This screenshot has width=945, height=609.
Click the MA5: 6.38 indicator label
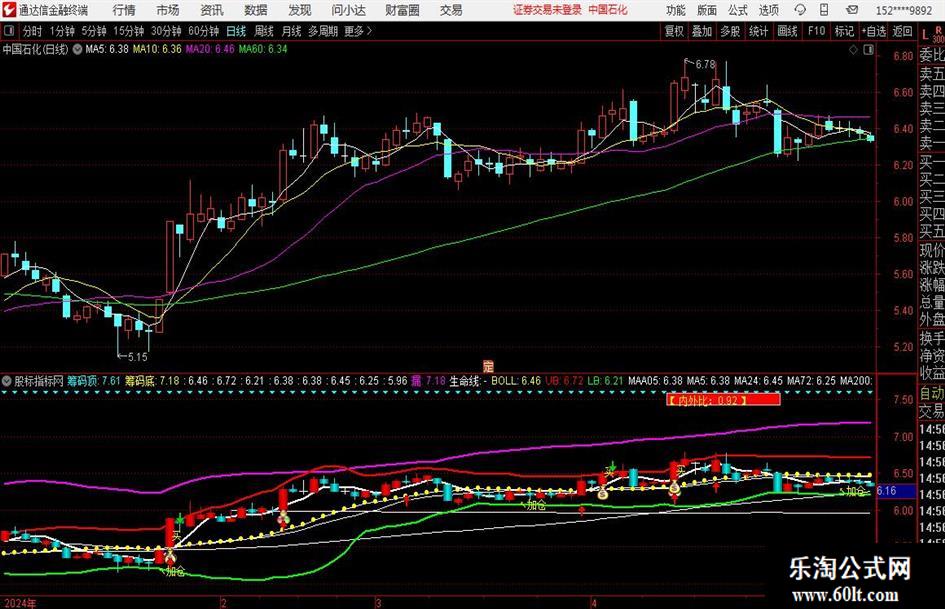point(107,49)
